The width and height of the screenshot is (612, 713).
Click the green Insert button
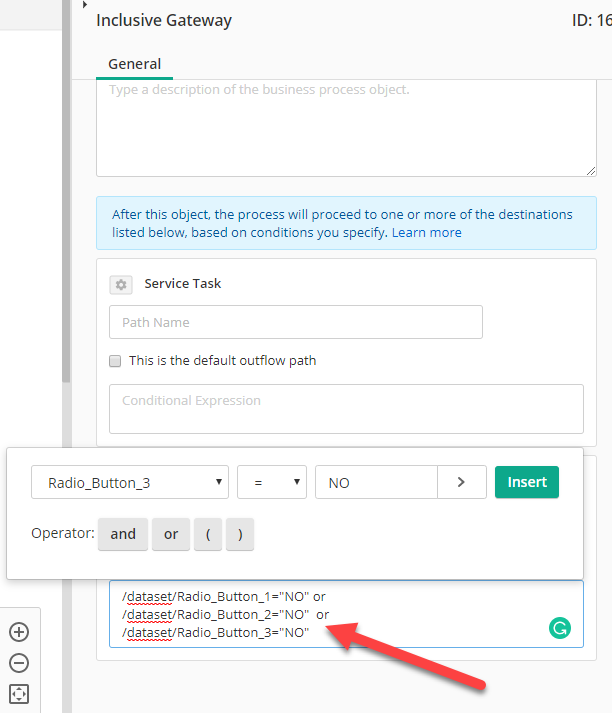coord(527,482)
